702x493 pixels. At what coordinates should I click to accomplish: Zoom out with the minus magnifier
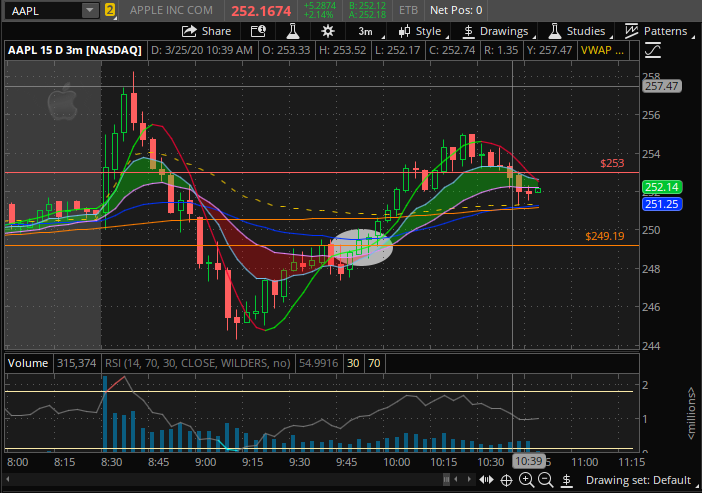tap(545, 480)
